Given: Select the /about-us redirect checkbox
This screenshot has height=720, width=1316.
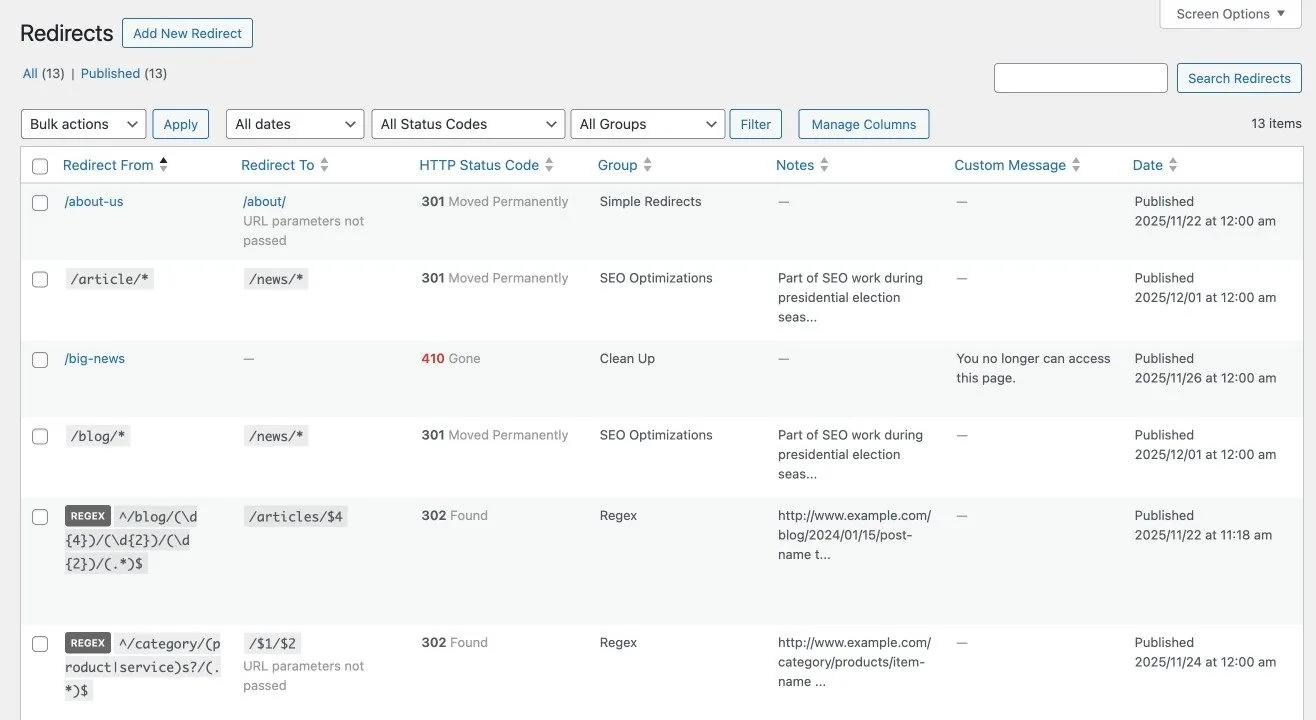Looking at the screenshot, I should pos(40,202).
